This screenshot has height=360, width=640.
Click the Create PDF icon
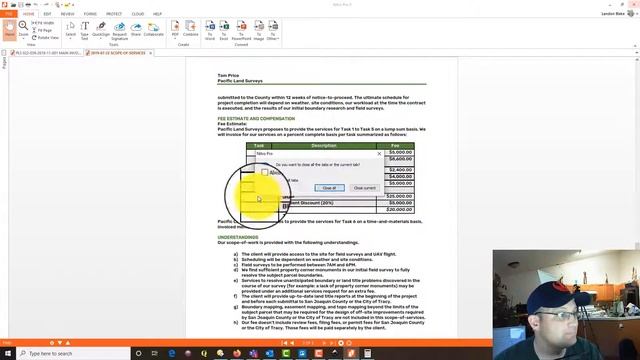point(175,29)
